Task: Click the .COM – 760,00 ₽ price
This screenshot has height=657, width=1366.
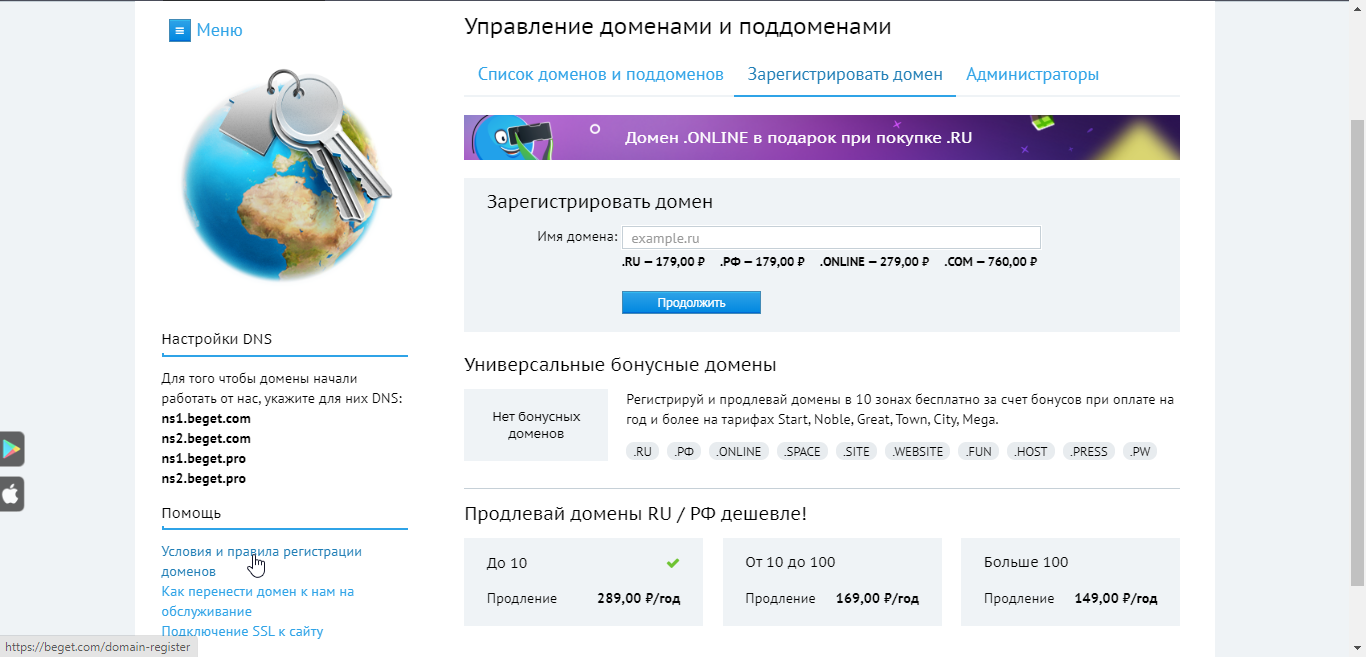Action: (x=990, y=262)
